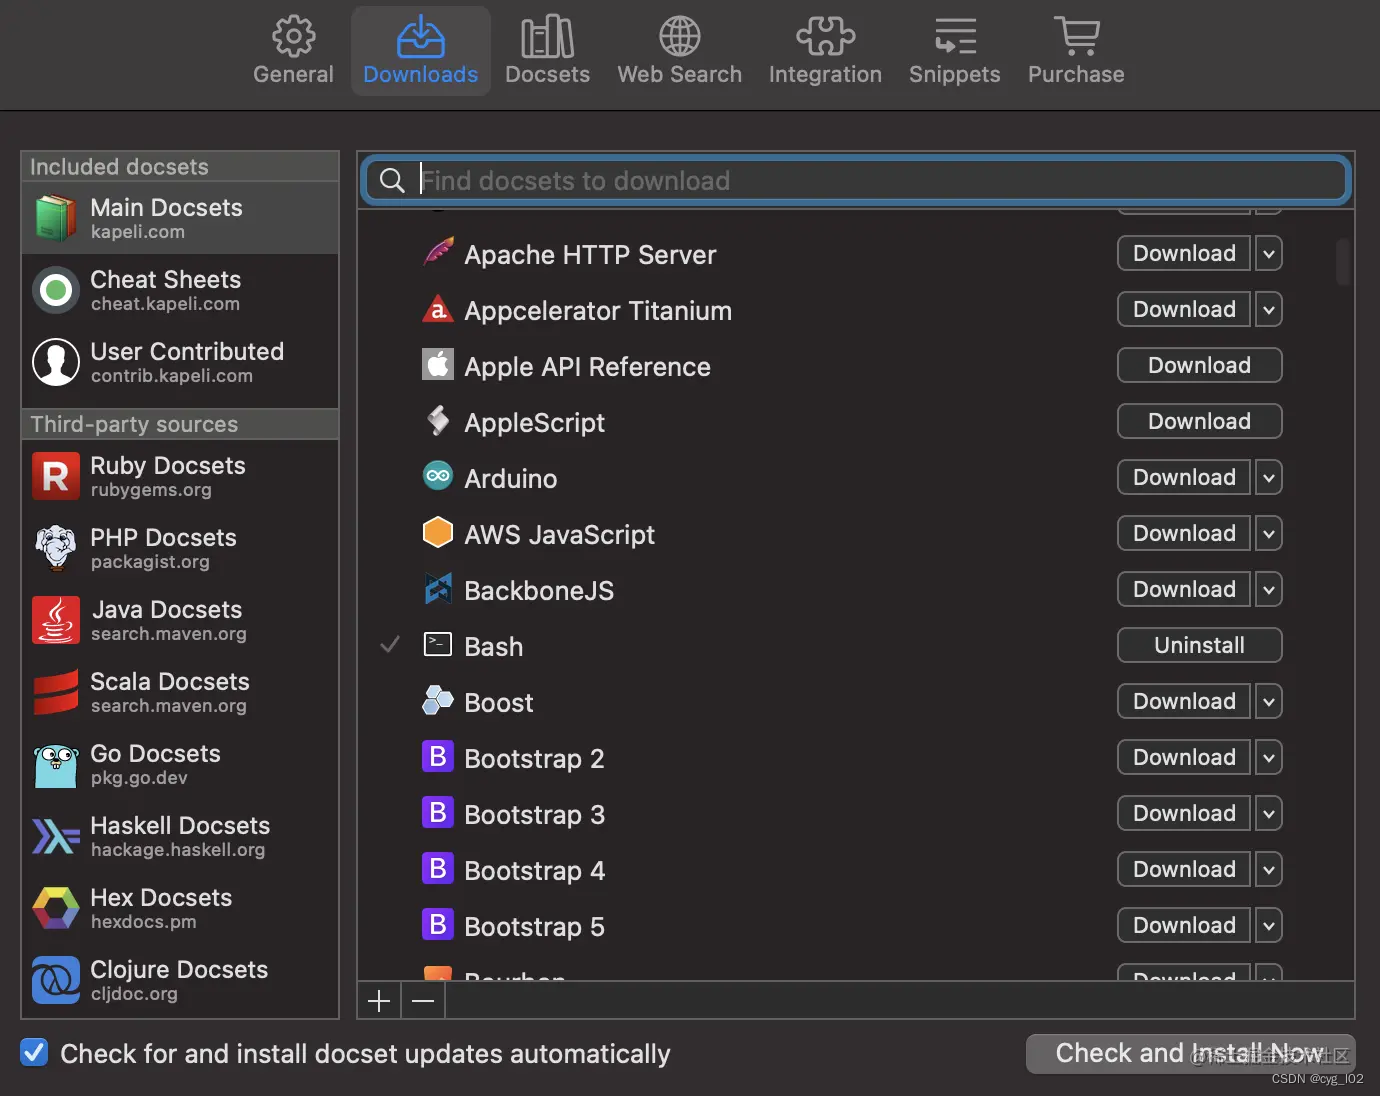Click the Boost hexagons icon
Screen dimensions: 1380x1096
[438, 700]
